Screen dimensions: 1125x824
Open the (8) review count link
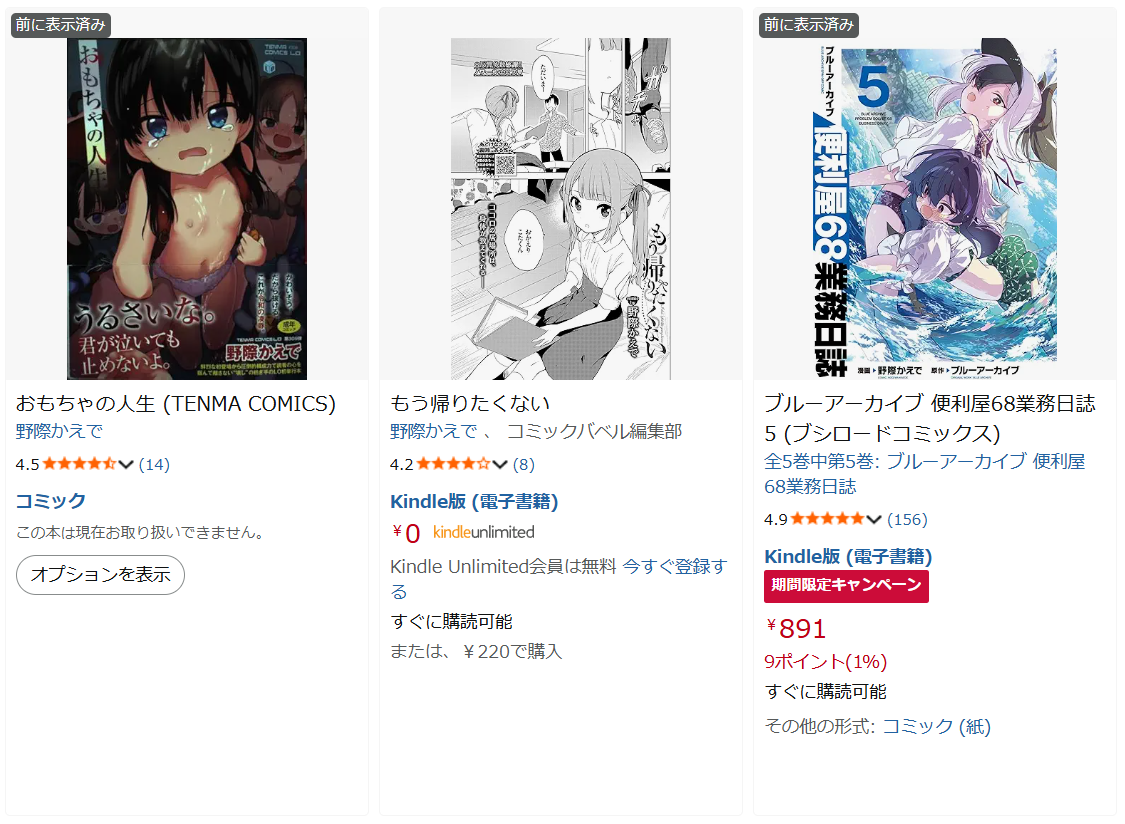click(x=524, y=464)
